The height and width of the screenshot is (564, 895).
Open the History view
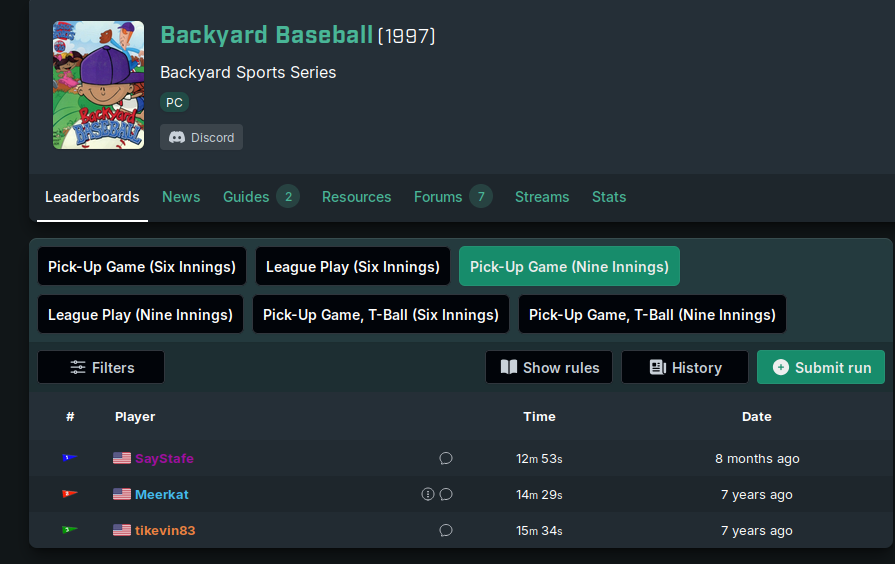pyautogui.click(x=685, y=367)
